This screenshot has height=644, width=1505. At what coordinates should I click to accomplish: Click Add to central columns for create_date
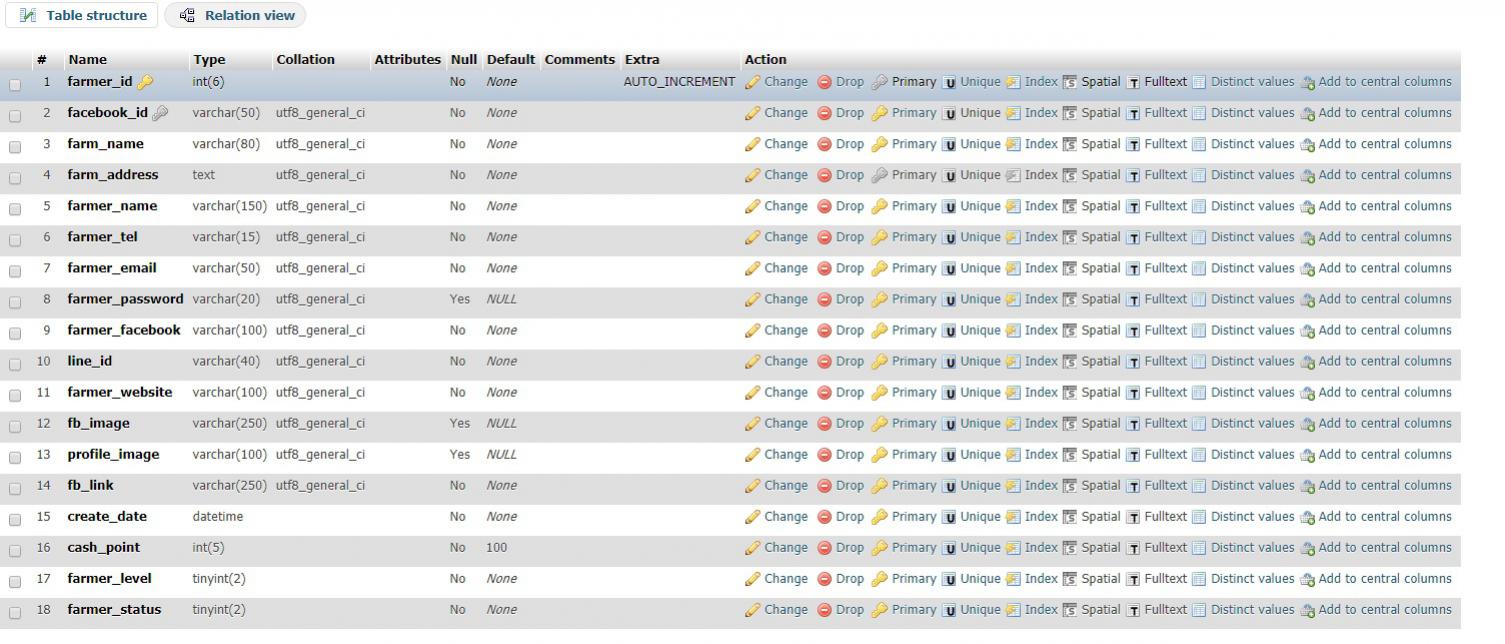1385,516
